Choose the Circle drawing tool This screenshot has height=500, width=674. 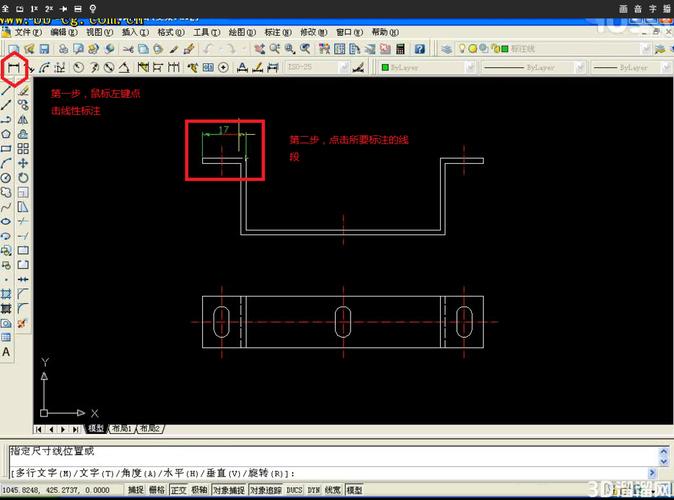pyautogui.click(x=7, y=177)
